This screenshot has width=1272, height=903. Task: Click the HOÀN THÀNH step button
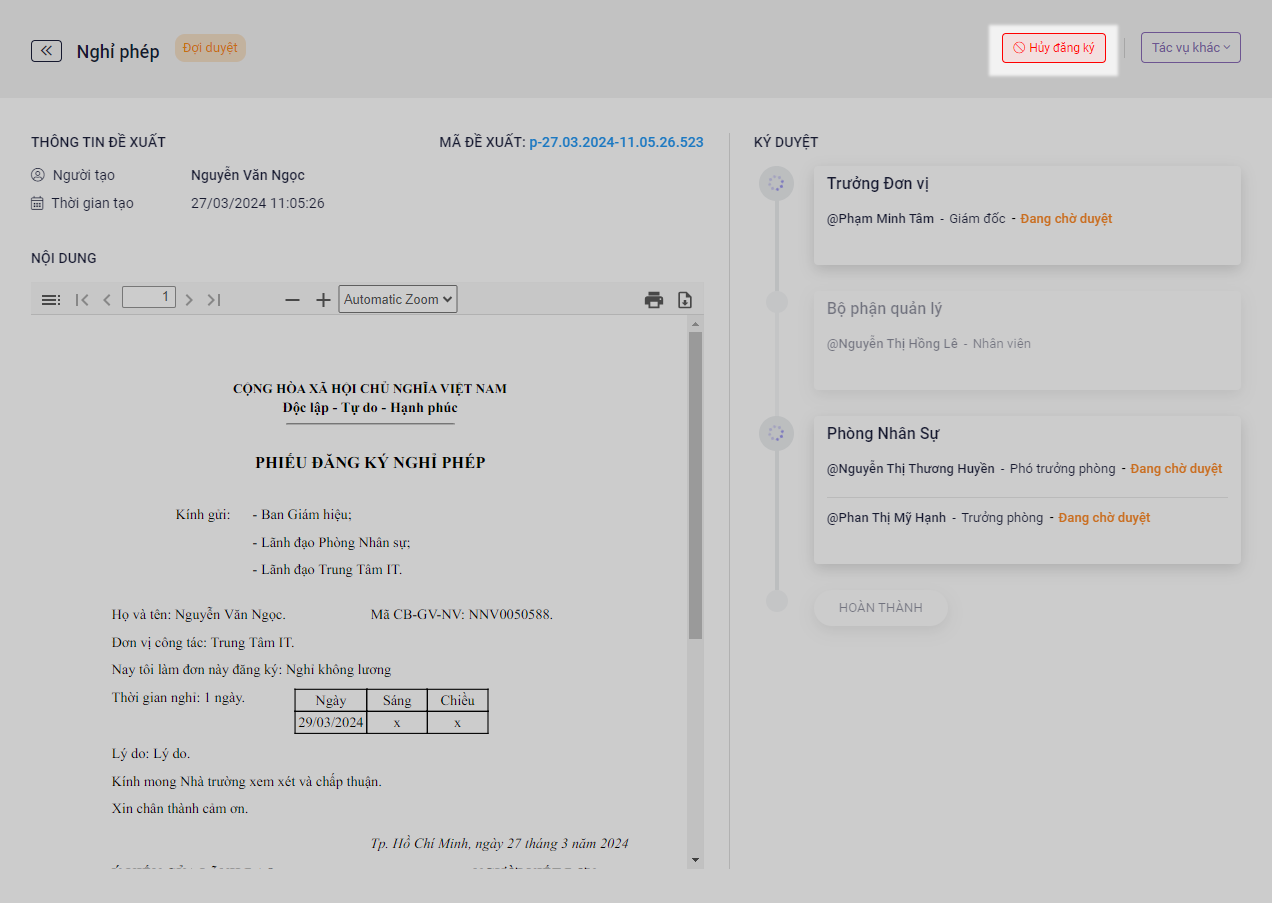[880, 608]
